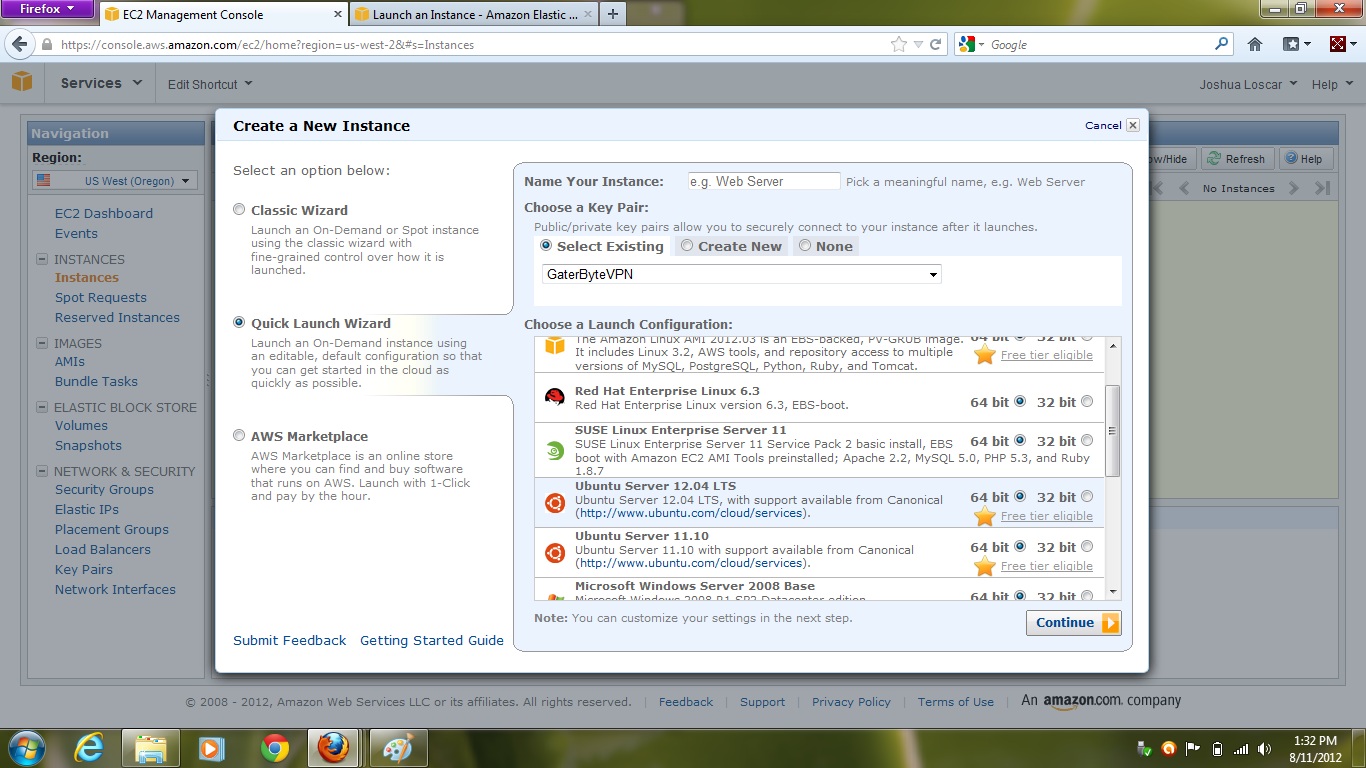
Task: Click the search magnifier in Google box
Action: [x=1221, y=44]
